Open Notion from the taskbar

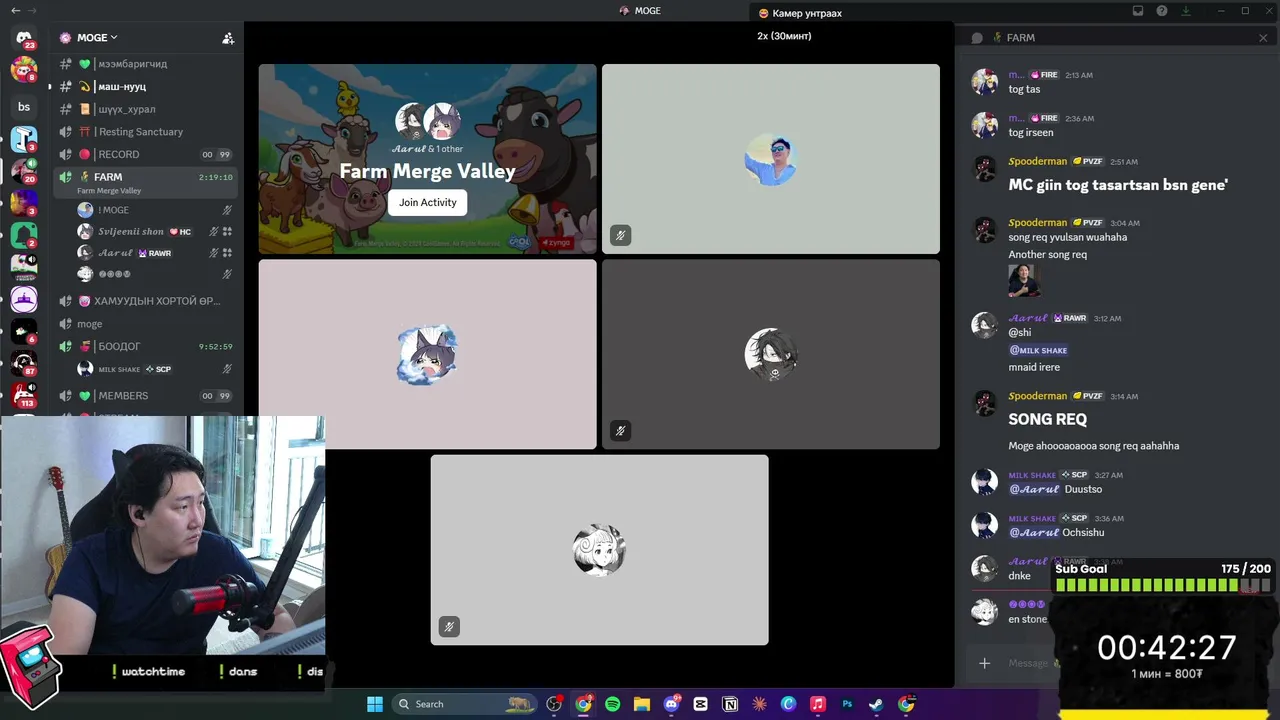[730, 704]
